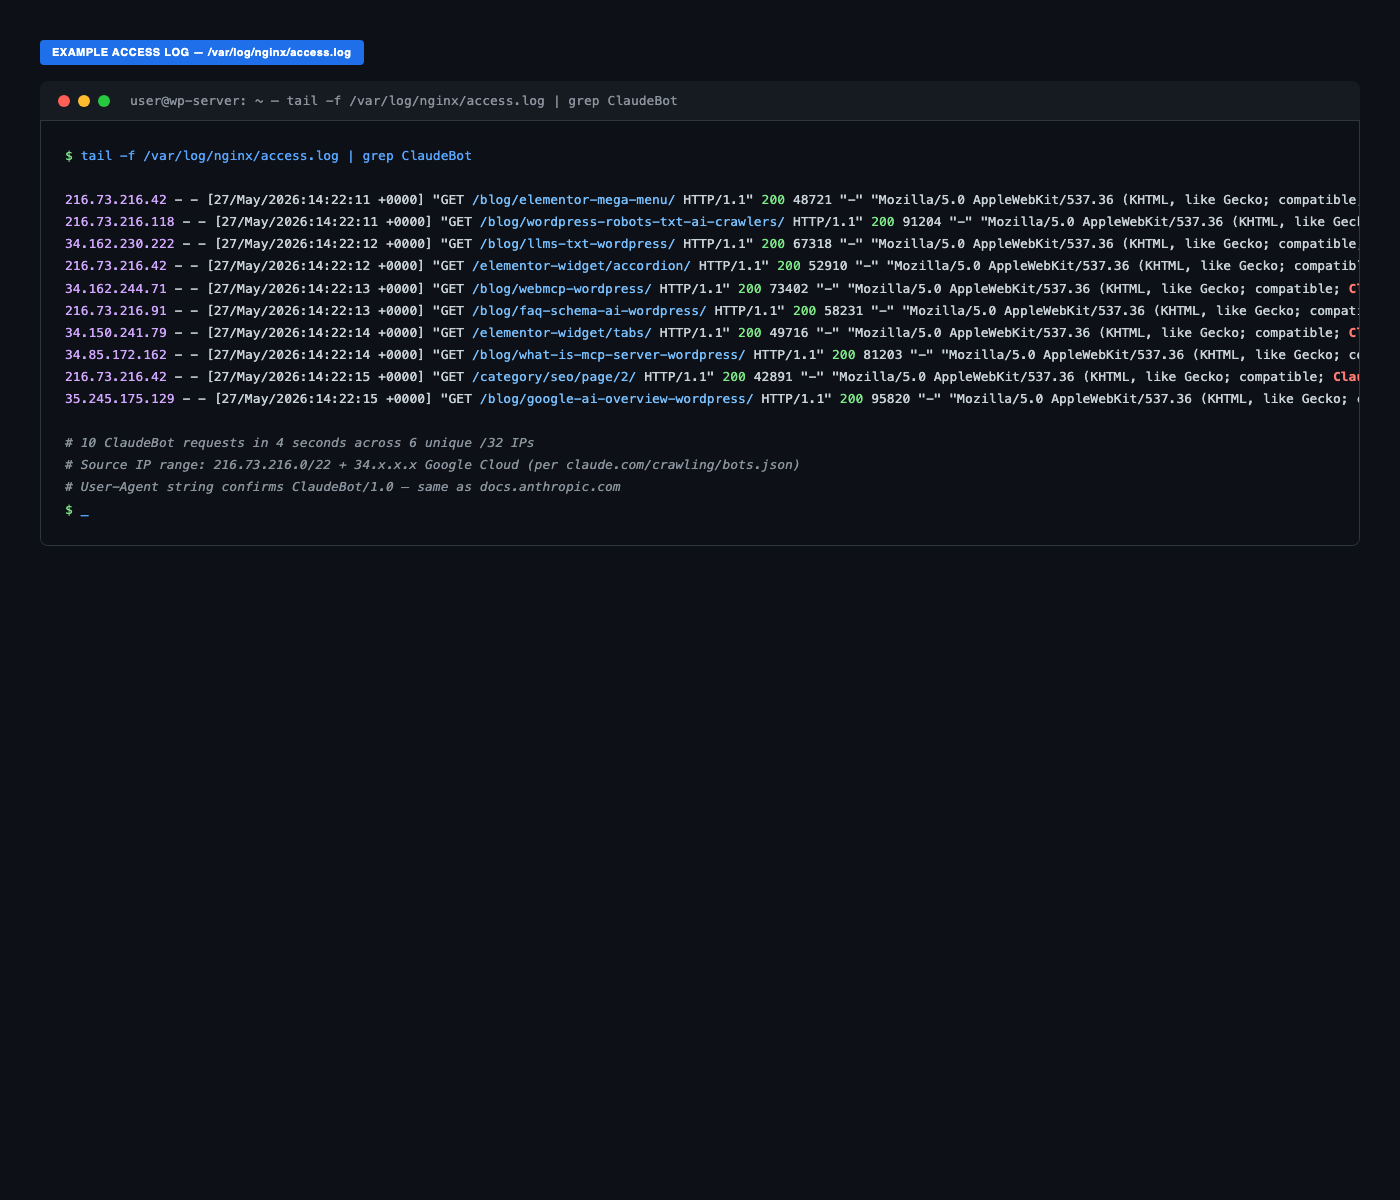Select the URL /blog/wordpress-robots-txt-ai-crawlers/

632,222
